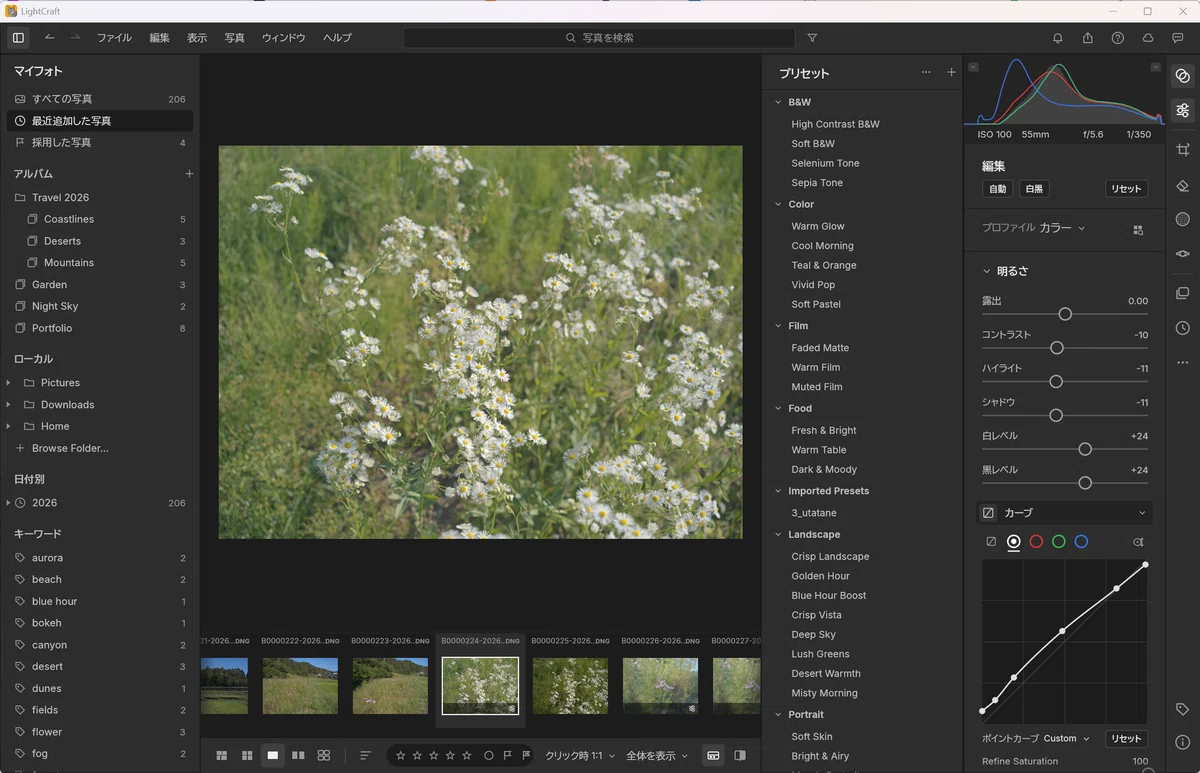The height and width of the screenshot is (773, 1200).
Task: Select the Crop tool
Action: tap(1183, 149)
